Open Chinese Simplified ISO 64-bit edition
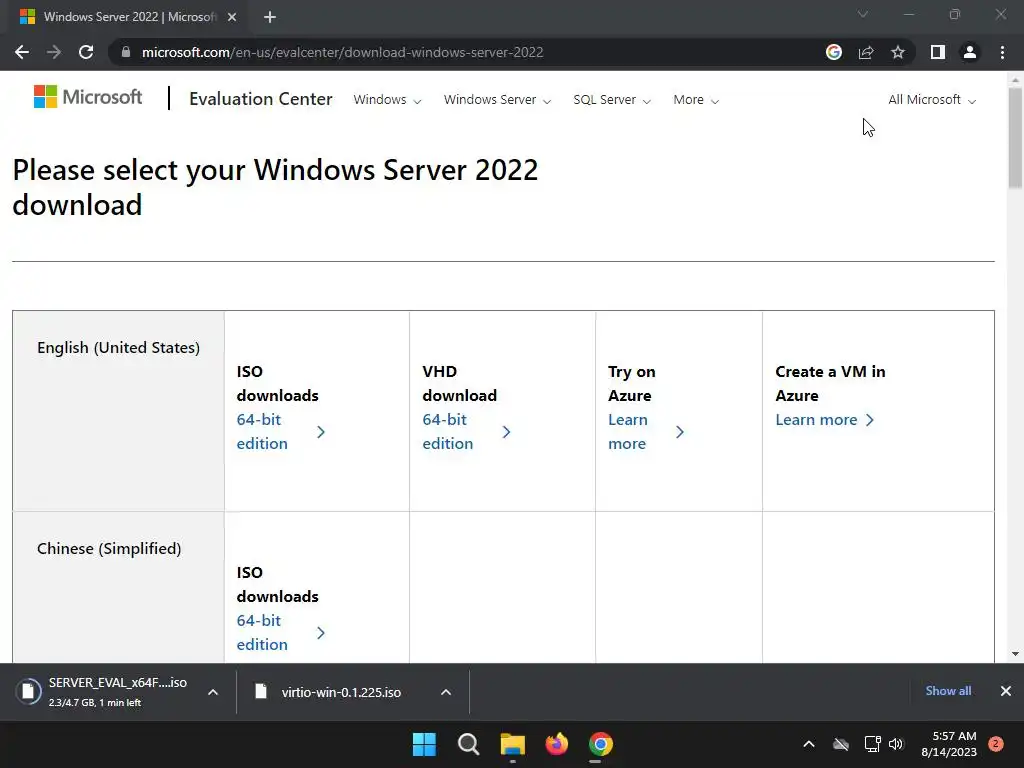The width and height of the screenshot is (1024, 768). [281, 632]
